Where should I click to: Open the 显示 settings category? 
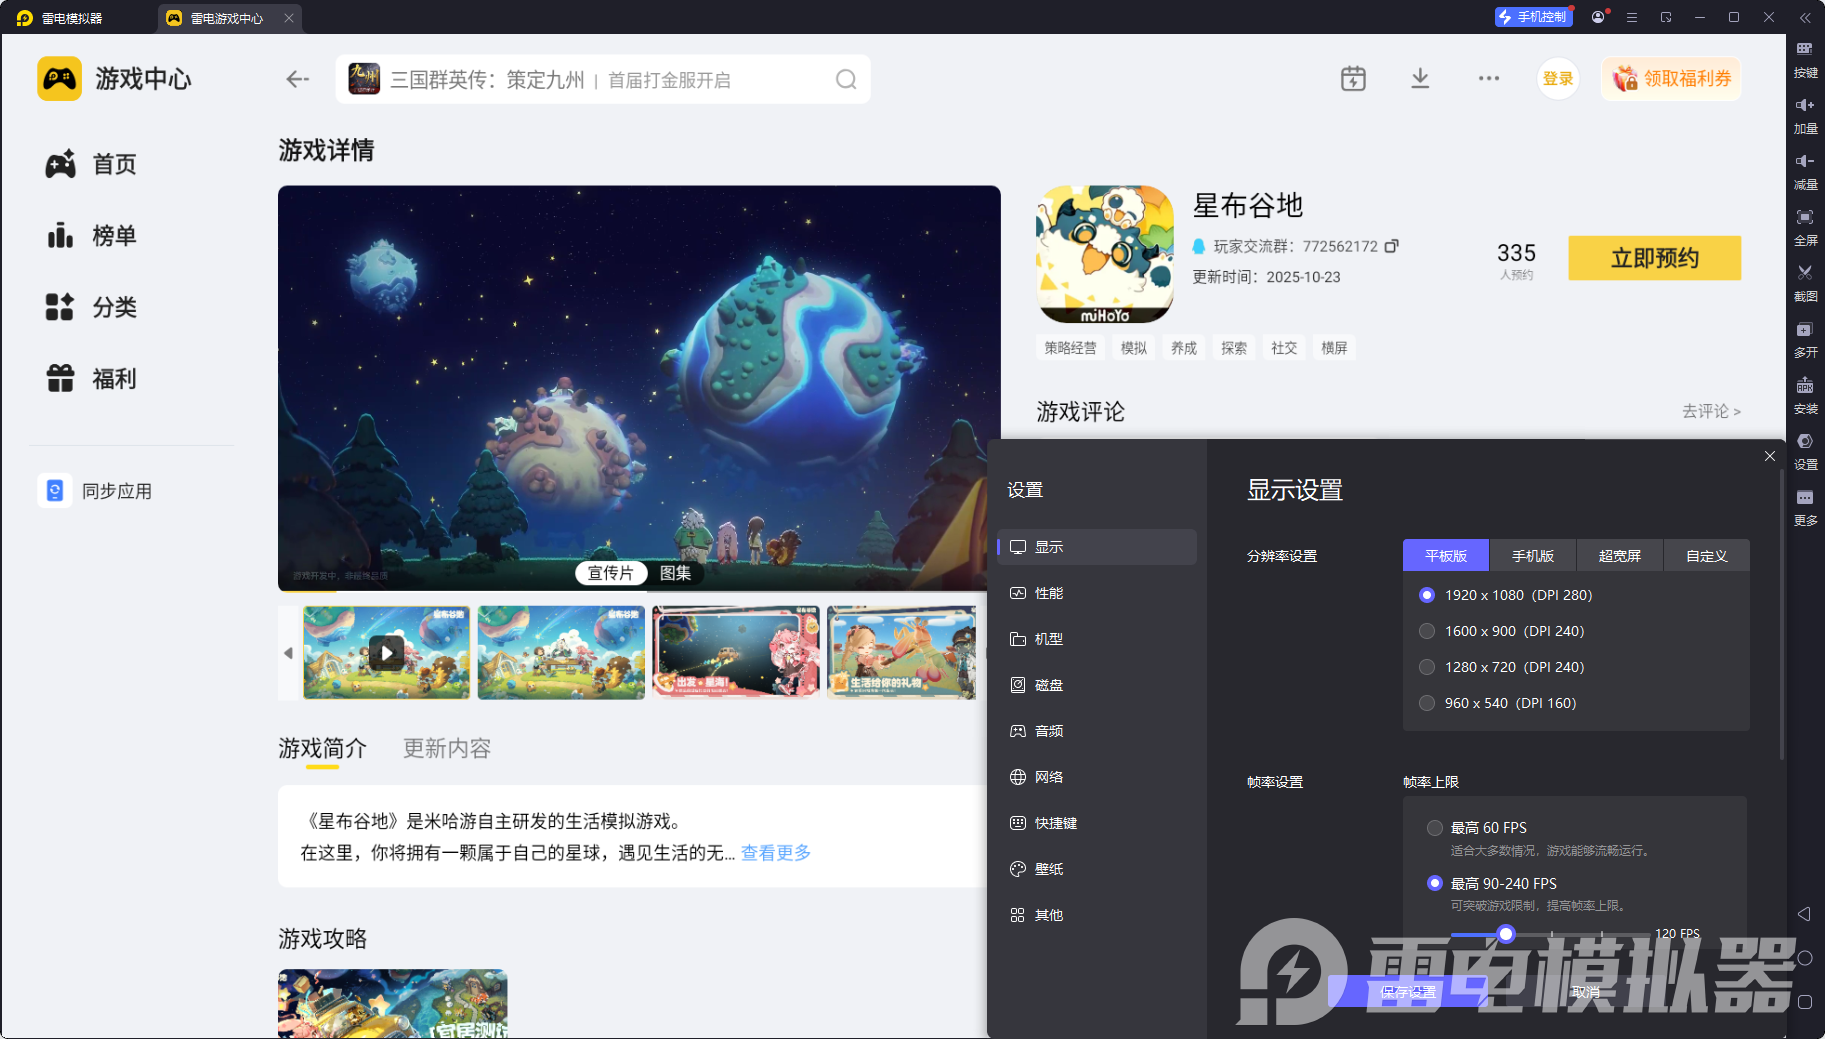point(1097,547)
